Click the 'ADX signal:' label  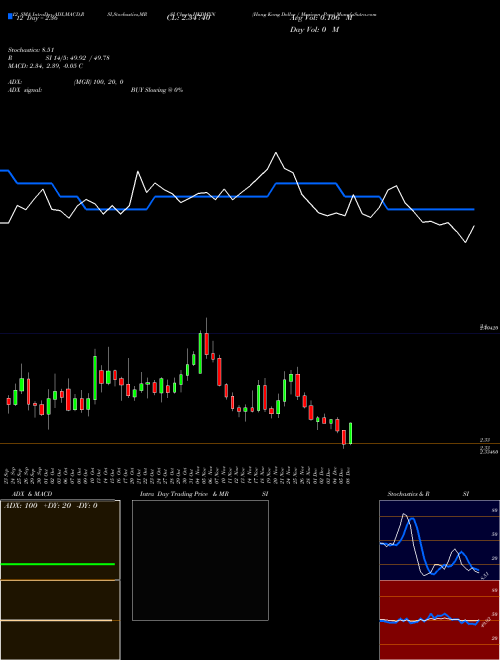click(25, 90)
